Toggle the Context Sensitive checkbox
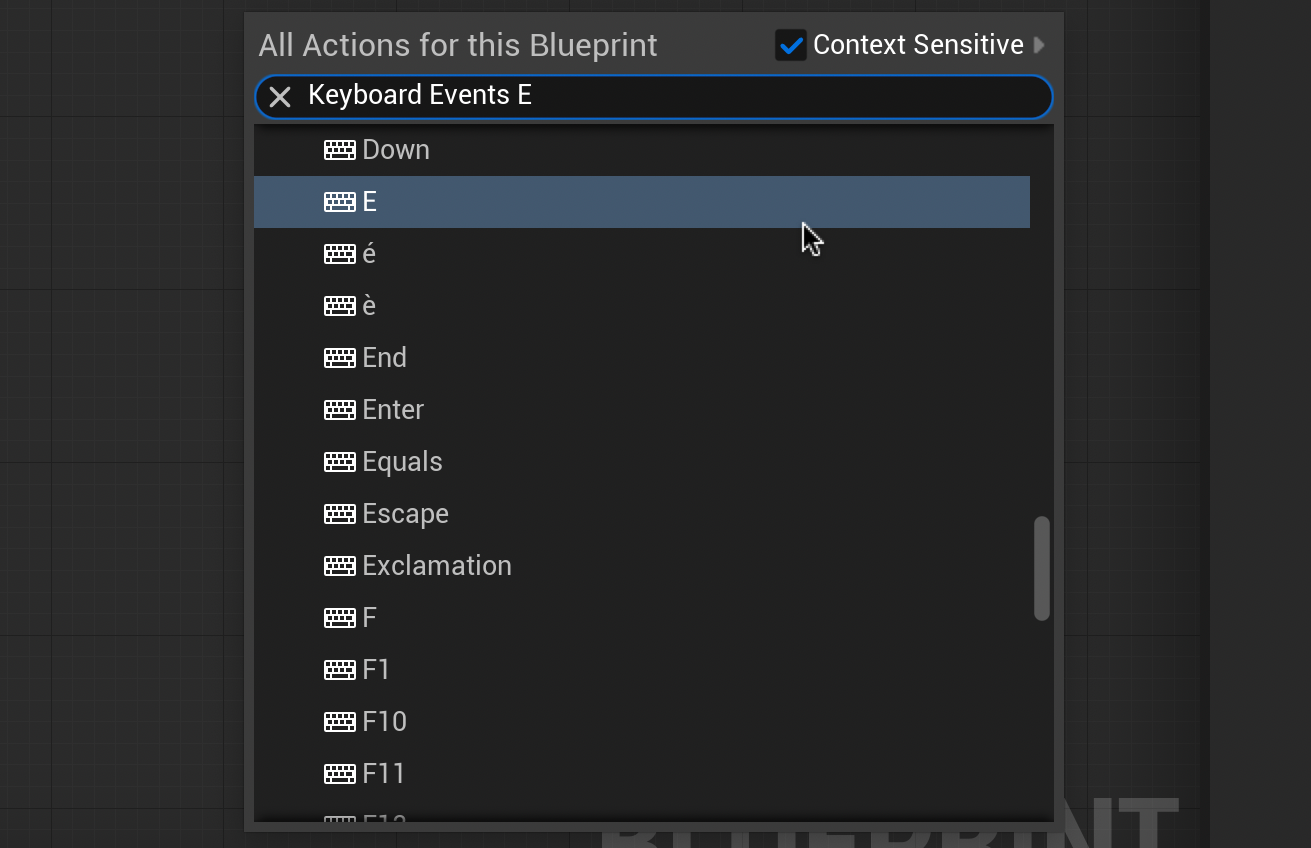Image resolution: width=1311 pixels, height=848 pixels. [790, 45]
